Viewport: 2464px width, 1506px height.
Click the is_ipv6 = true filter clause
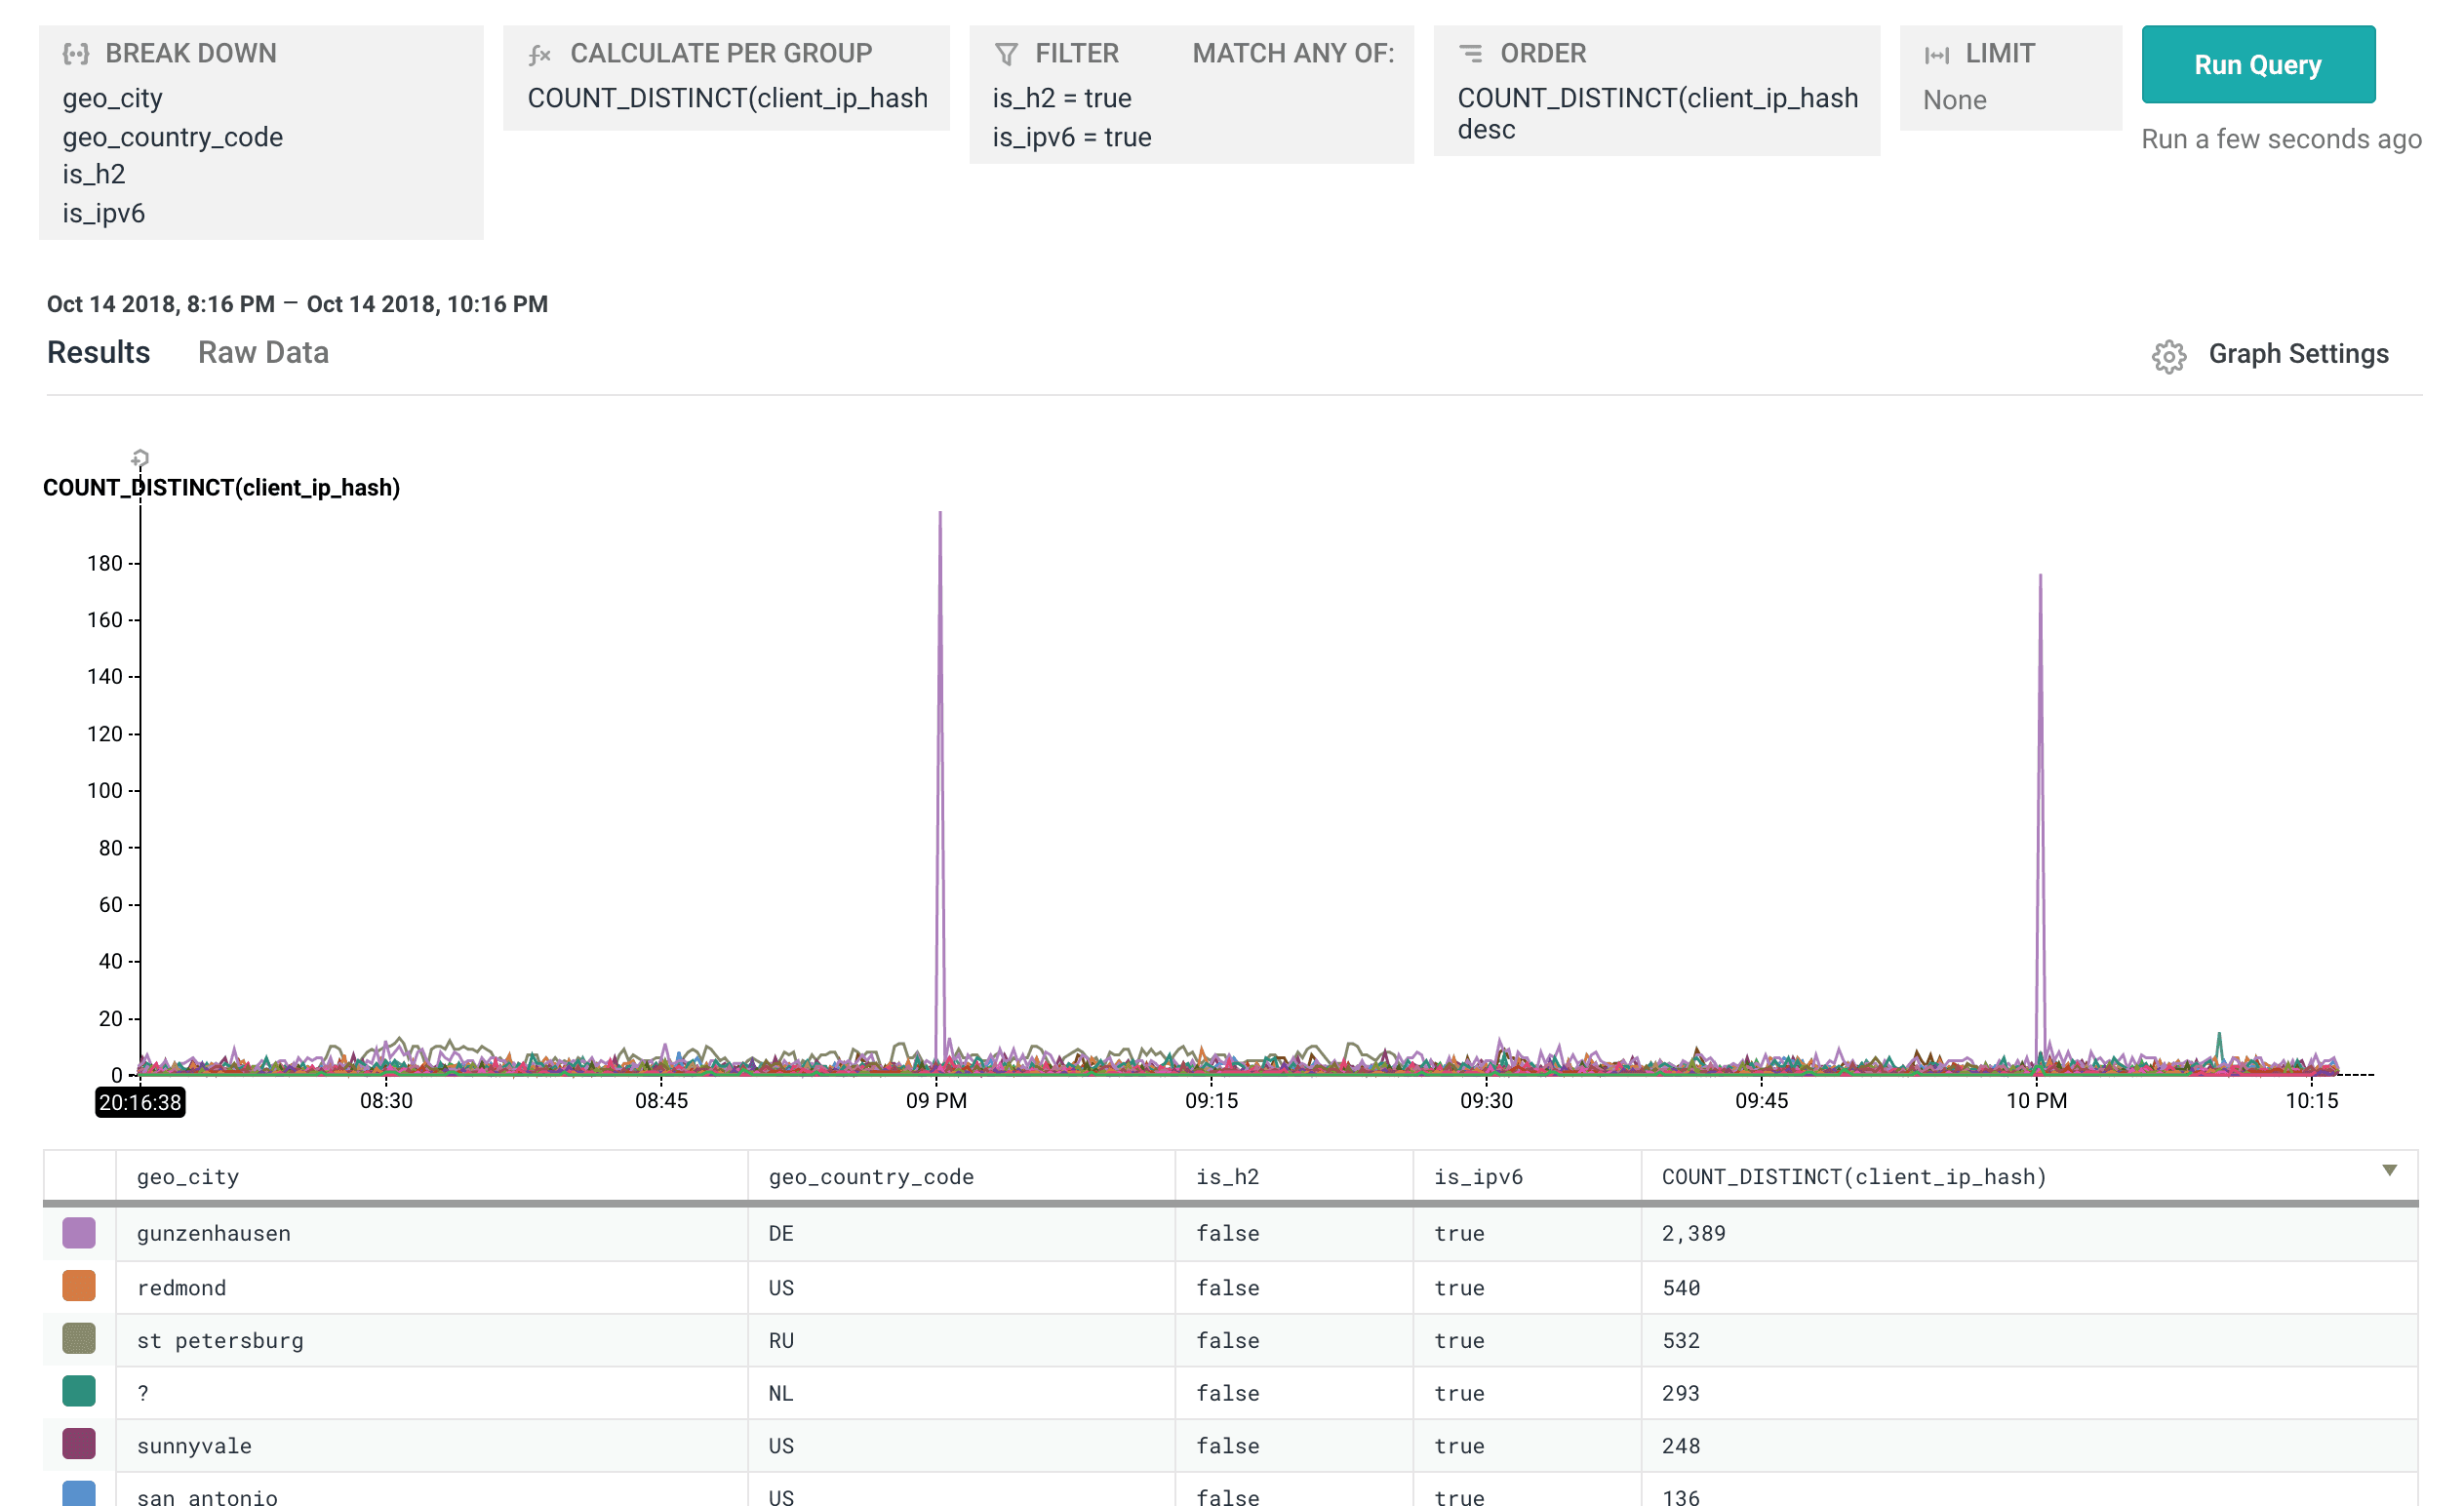pyautogui.click(x=1071, y=137)
